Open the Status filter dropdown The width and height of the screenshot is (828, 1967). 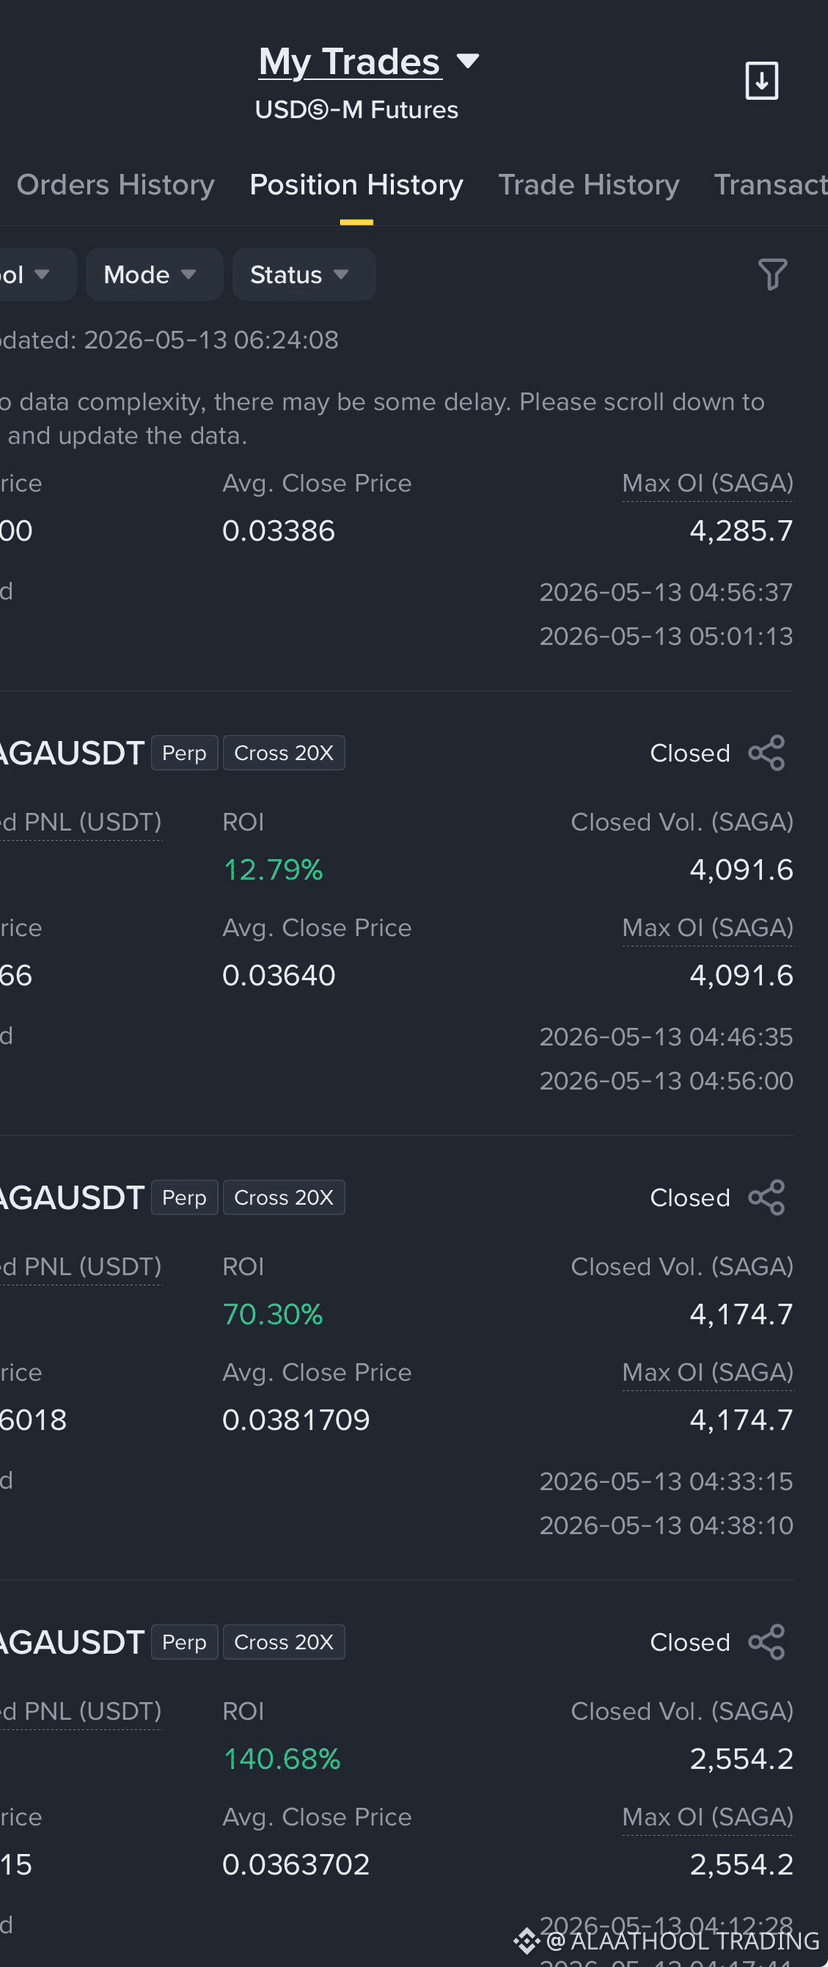304,274
